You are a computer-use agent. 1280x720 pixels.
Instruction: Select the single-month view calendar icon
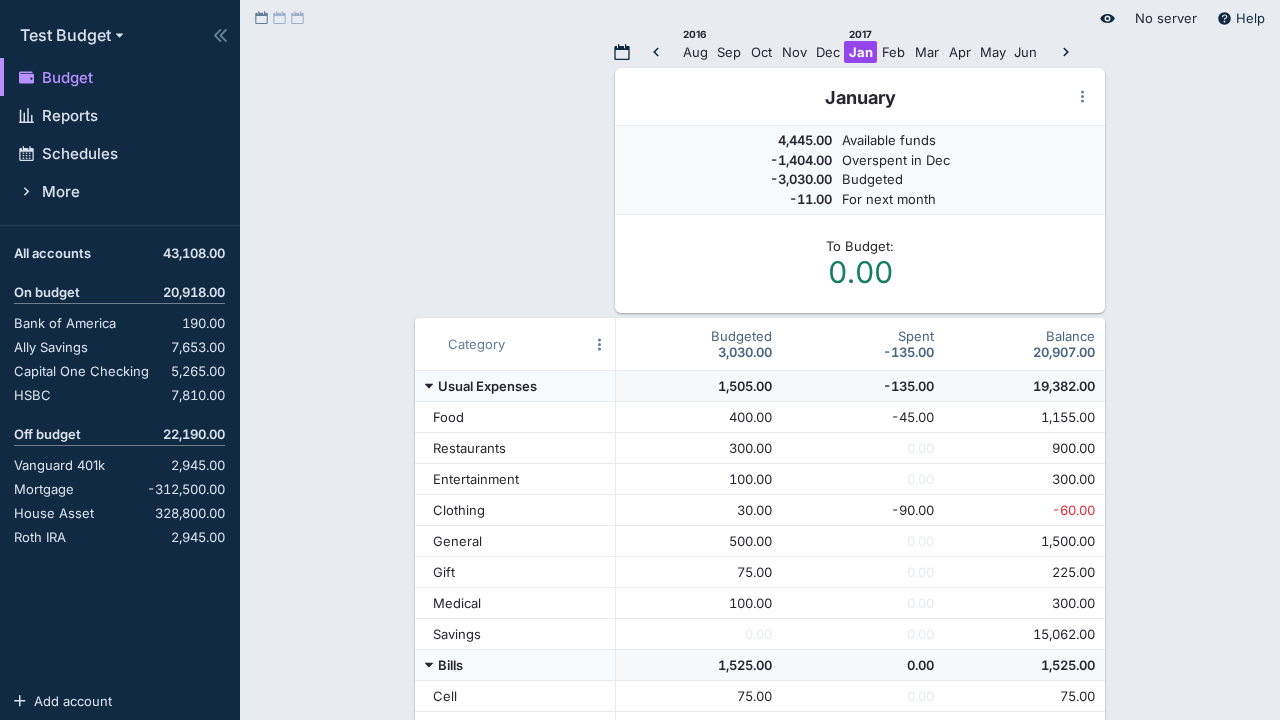tap(262, 18)
